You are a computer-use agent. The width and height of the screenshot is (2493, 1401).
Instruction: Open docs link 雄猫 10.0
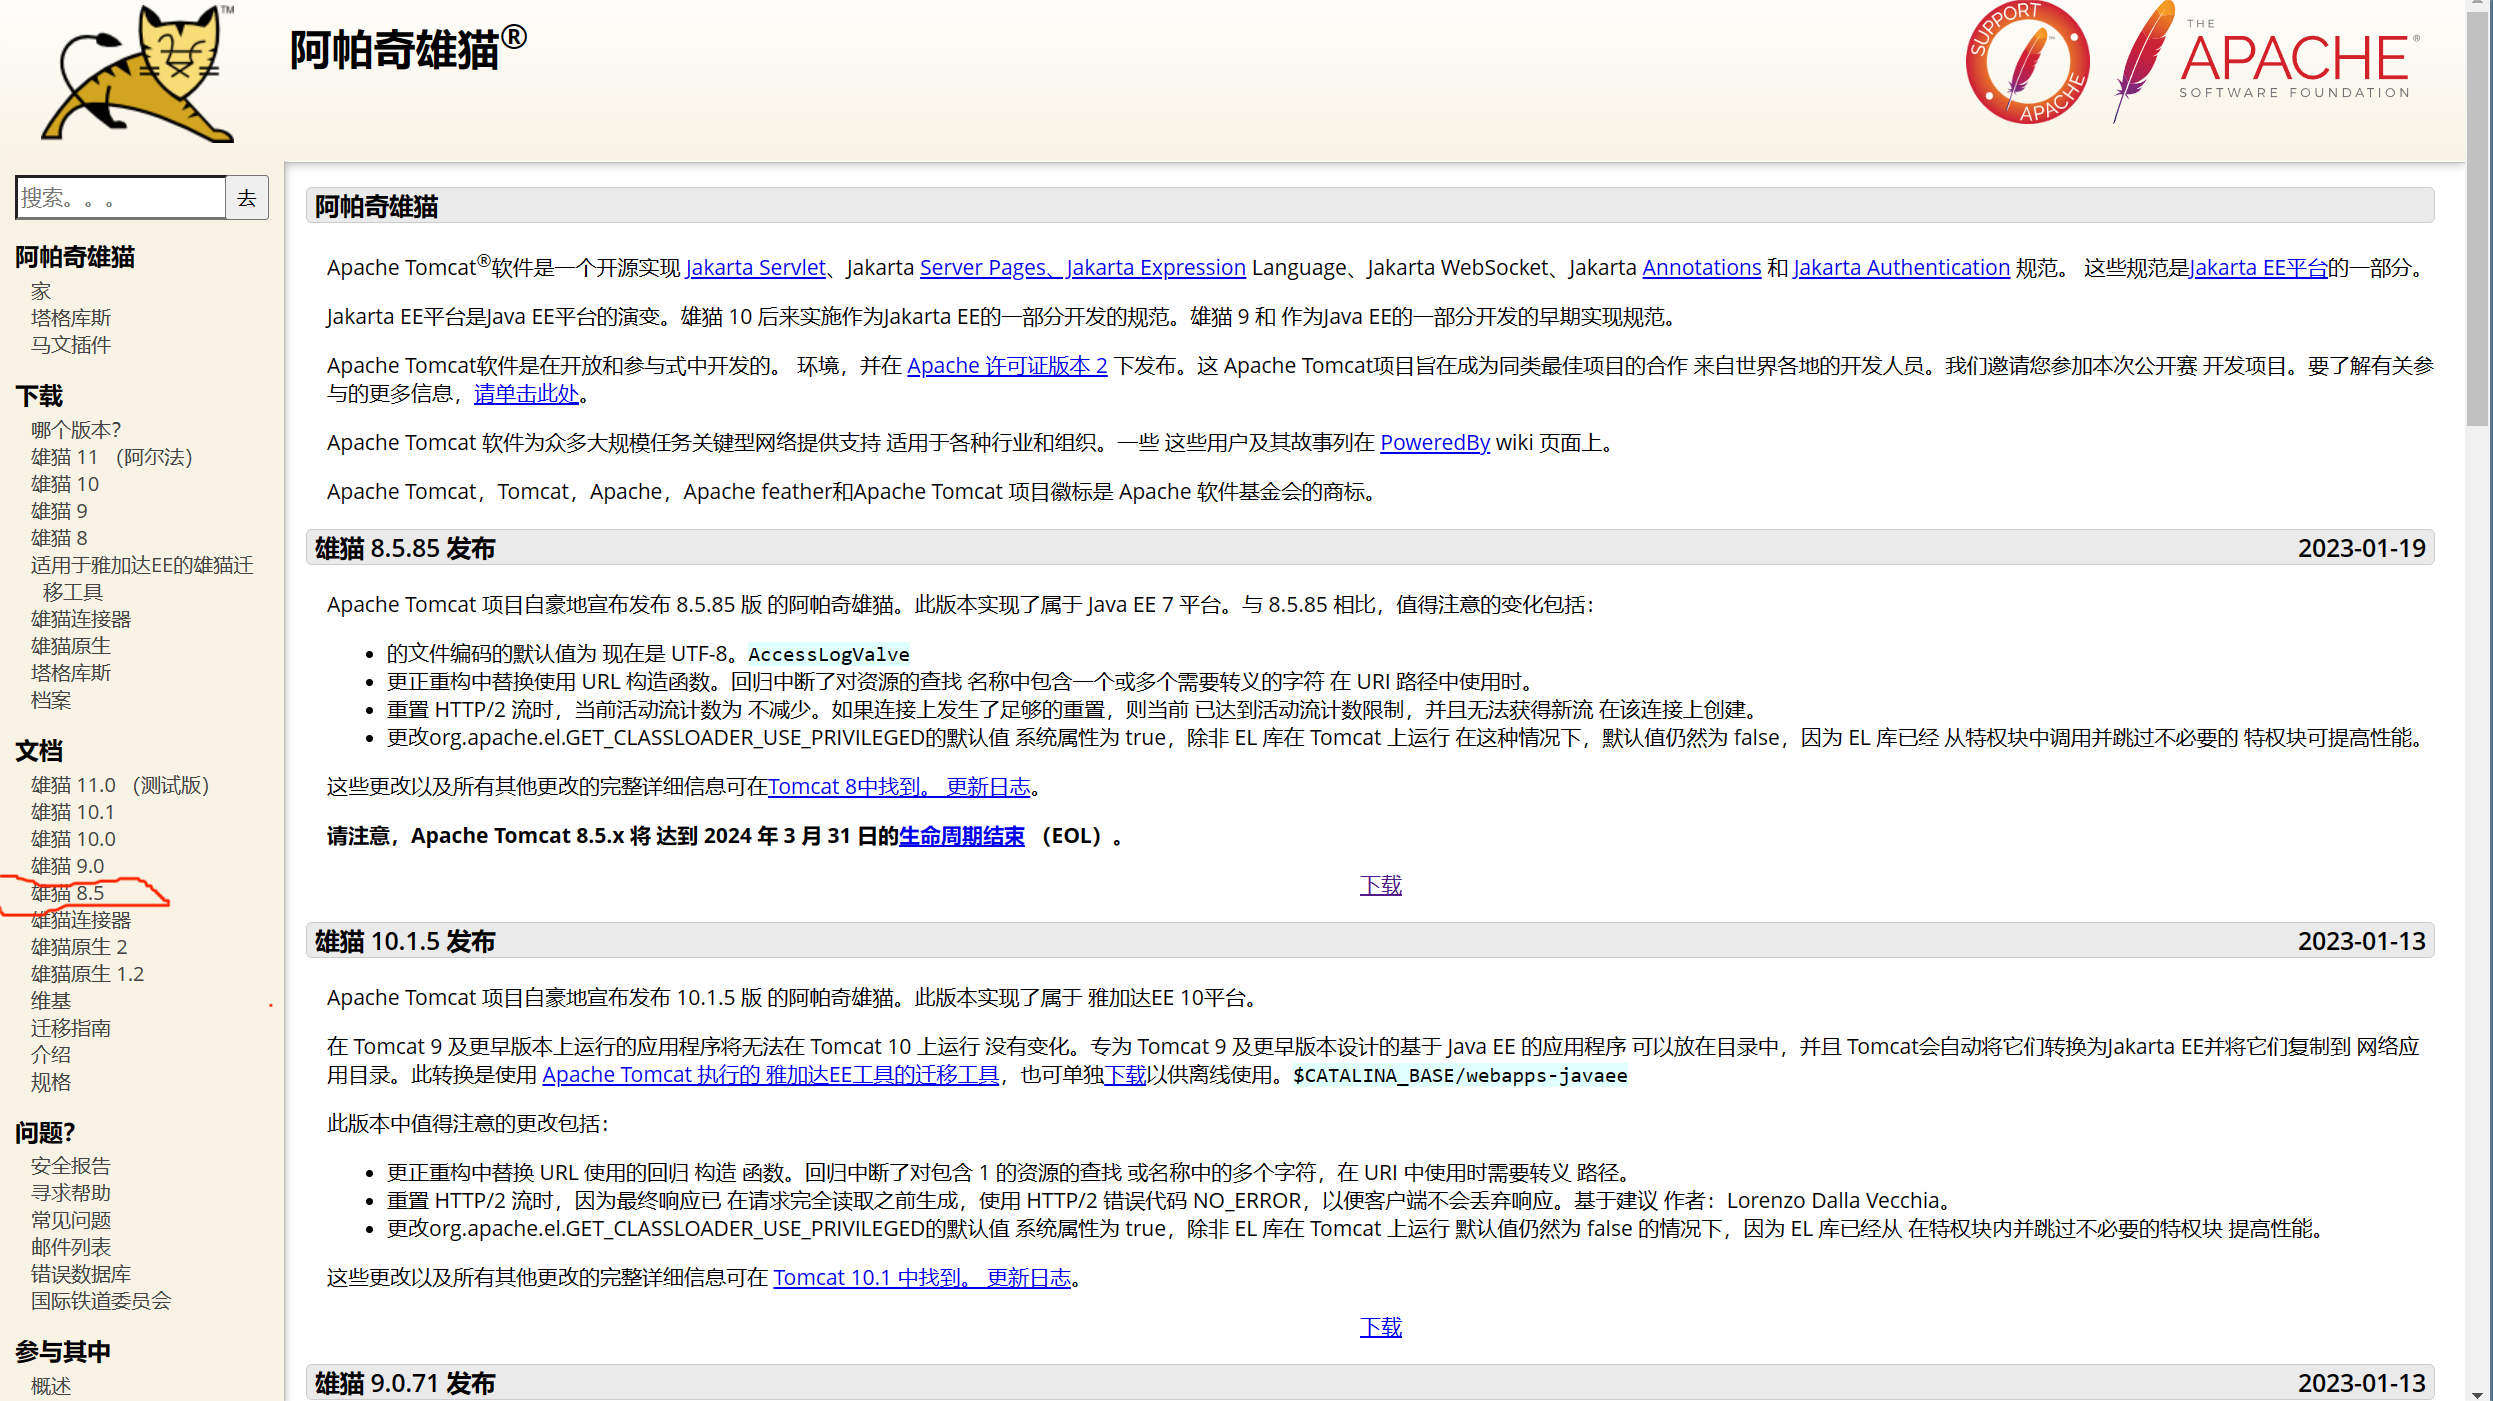pos(73,839)
